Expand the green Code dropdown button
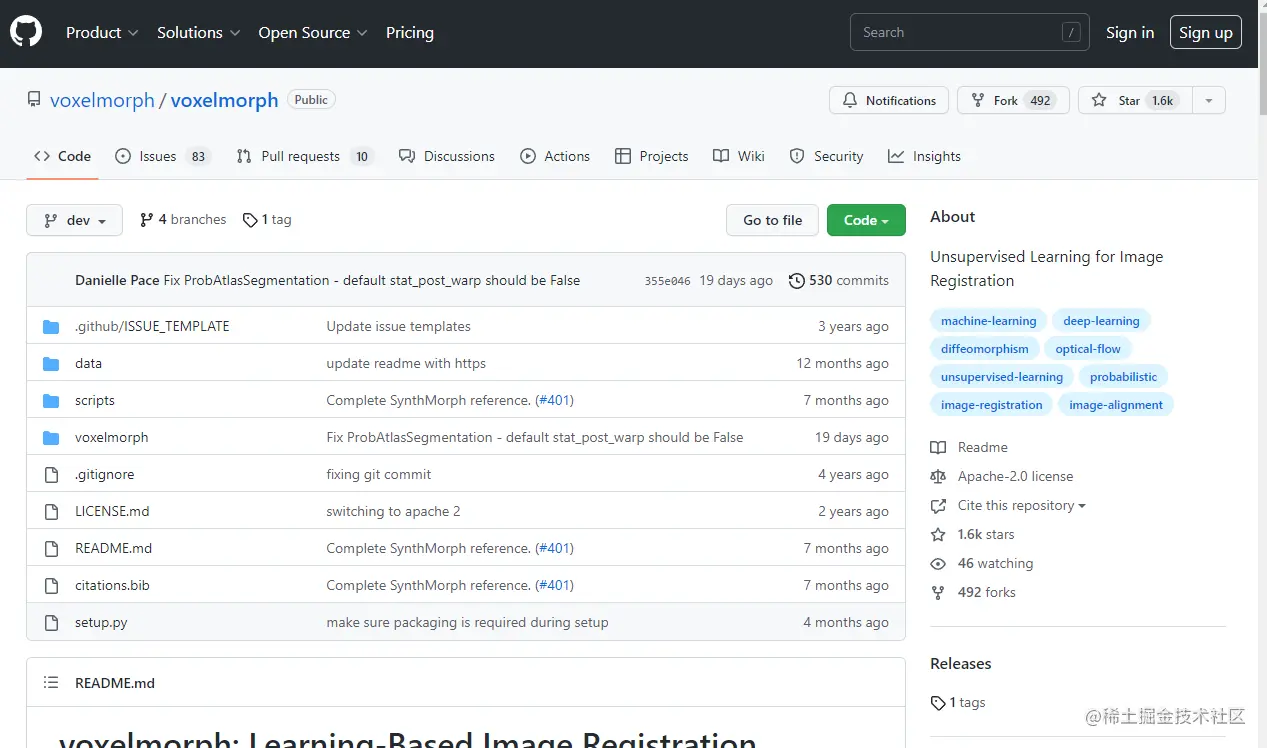 point(866,220)
